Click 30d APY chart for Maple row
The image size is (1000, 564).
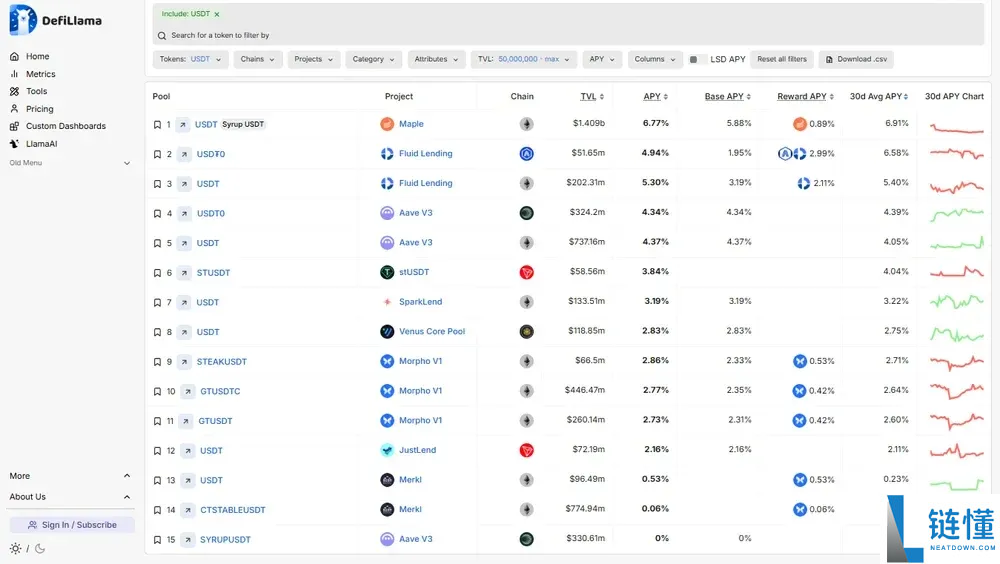(x=957, y=128)
